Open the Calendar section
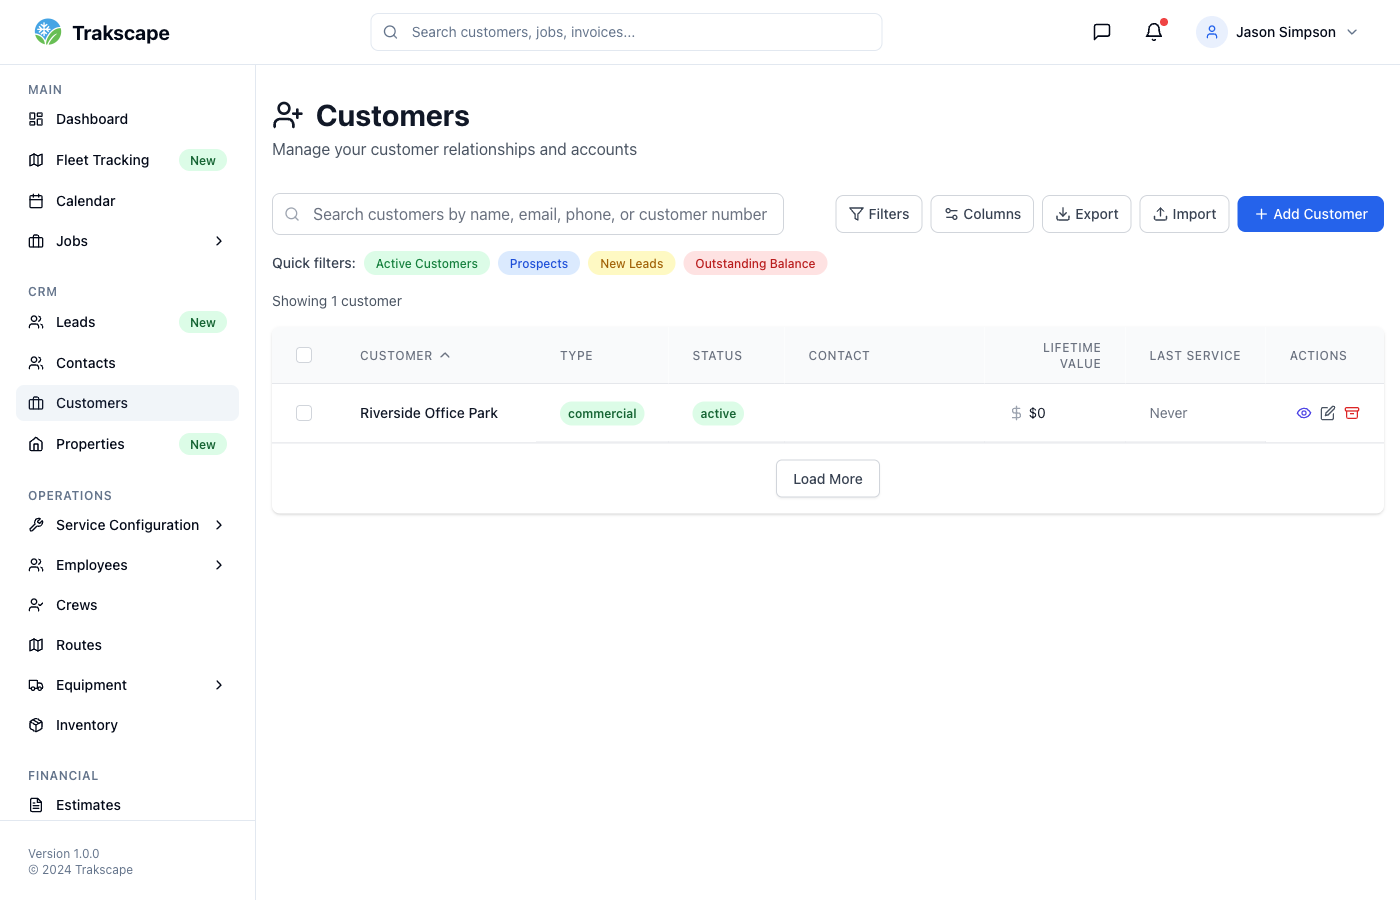The height and width of the screenshot is (900, 1400). point(85,201)
